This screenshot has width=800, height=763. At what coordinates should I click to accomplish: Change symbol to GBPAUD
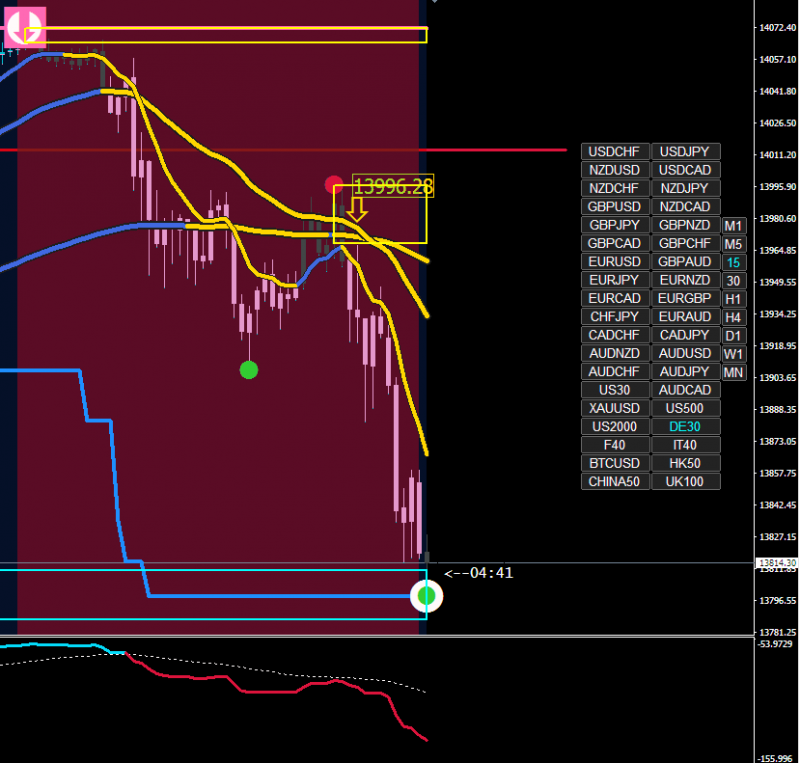(x=685, y=262)
